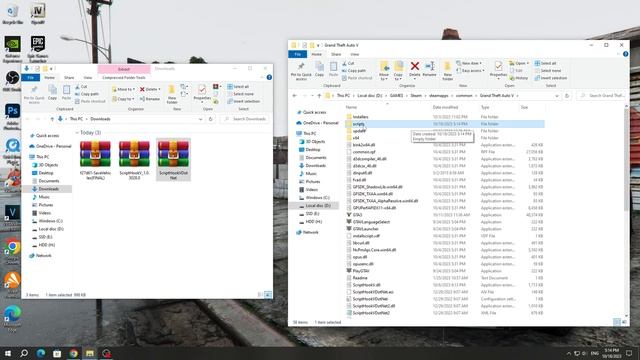This screenshot has width=640, height=360.
Task: Open the Copy to dropdown in Downloads ribbon
Action: coord(123,99)
